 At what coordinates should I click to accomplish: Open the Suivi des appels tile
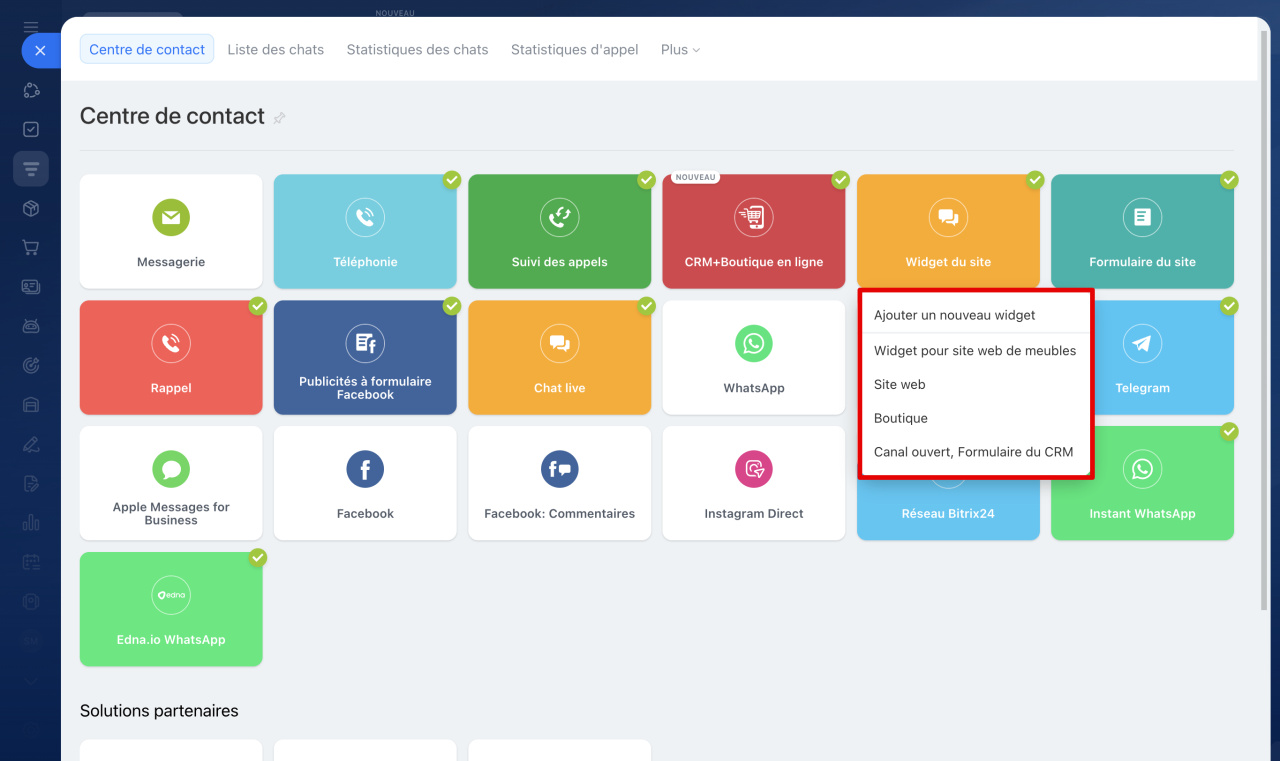pos(559,232)
